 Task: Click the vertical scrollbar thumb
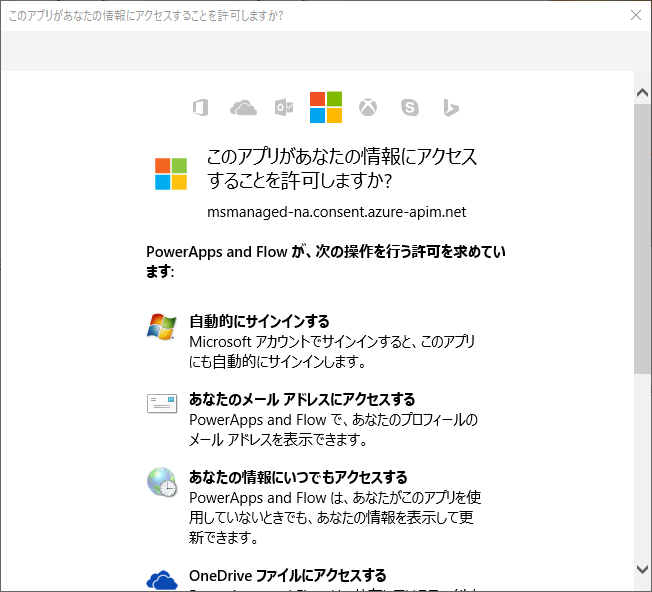(642, 239)
